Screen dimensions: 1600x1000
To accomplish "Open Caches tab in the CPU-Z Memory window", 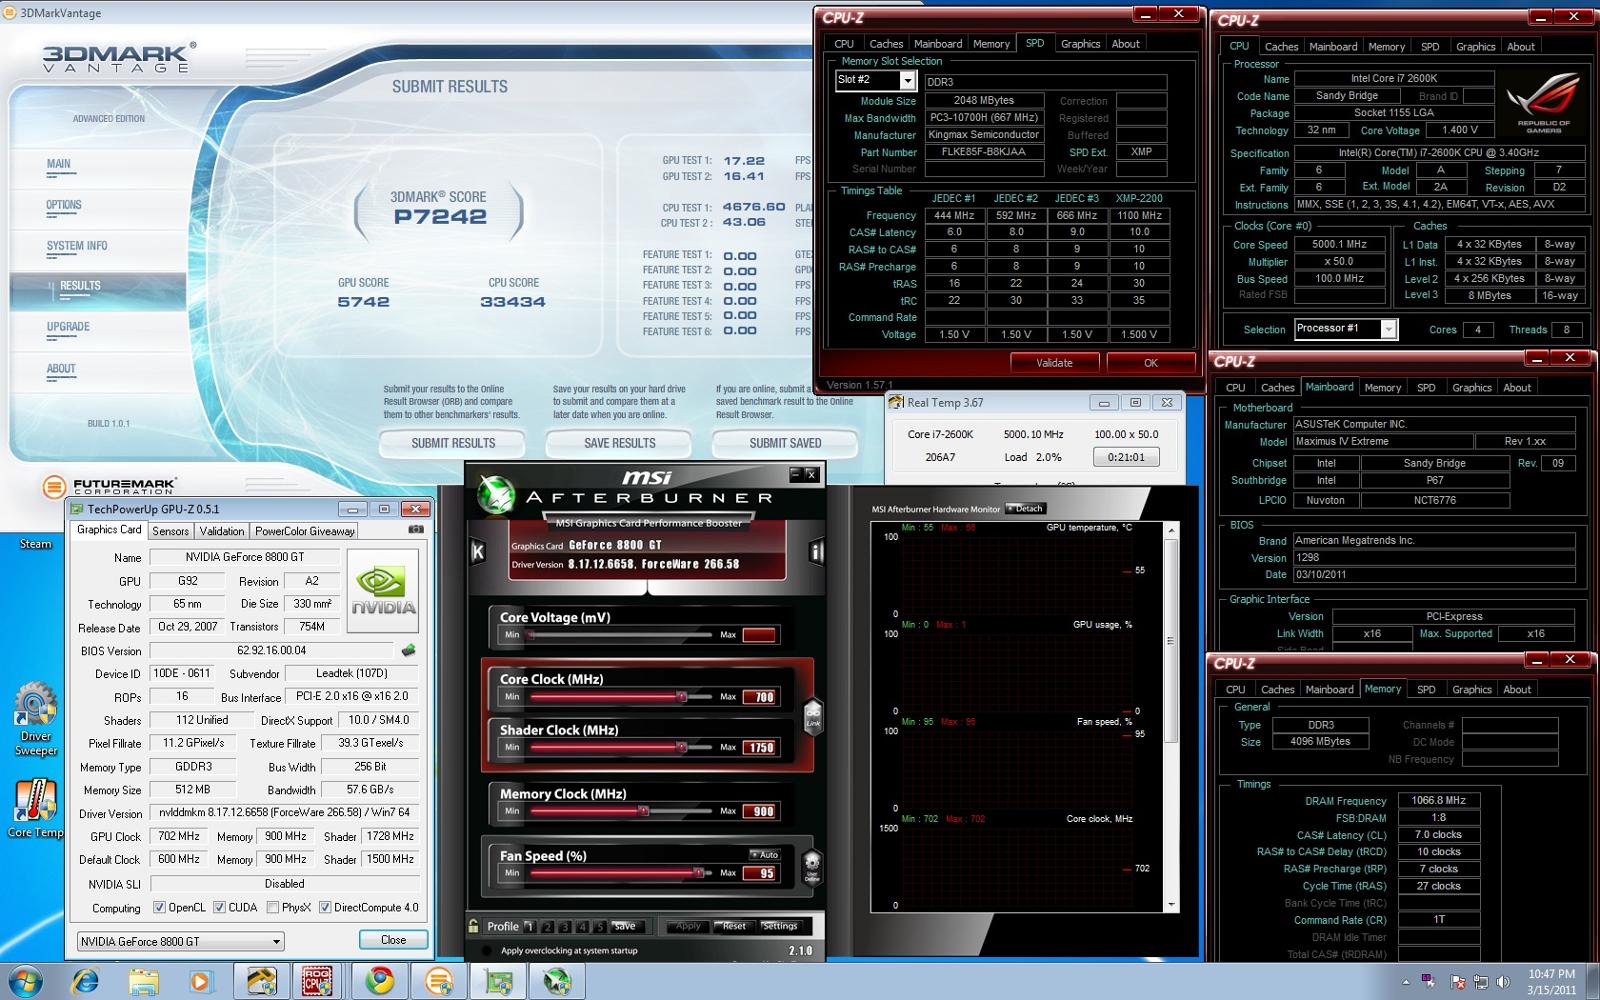I will coord(1277,689).
